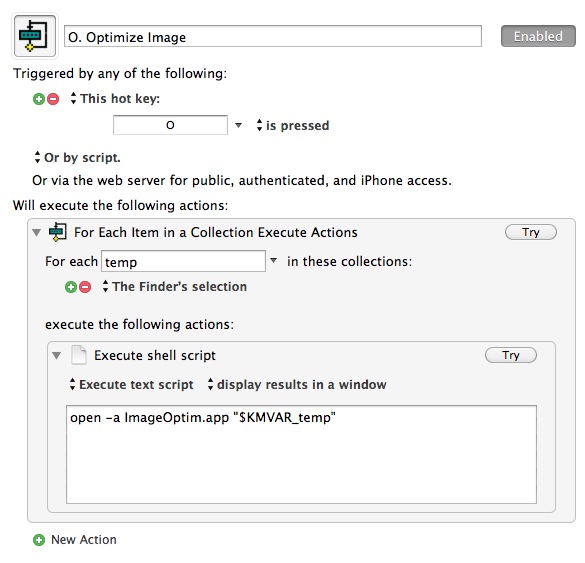This screenshot has width=585, height=563.
Task: Toggle the Enabled button for this macro
Action: [x=538, y=36]
